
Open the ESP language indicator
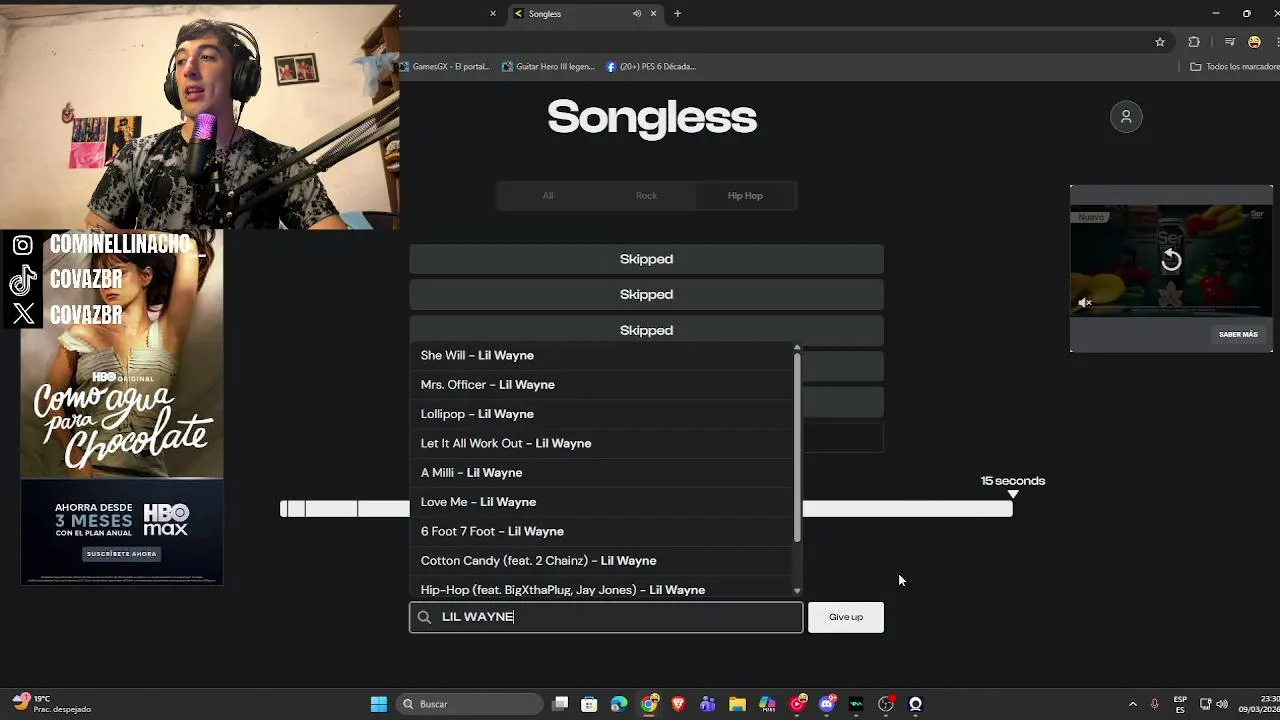[x=1180, y=704]
